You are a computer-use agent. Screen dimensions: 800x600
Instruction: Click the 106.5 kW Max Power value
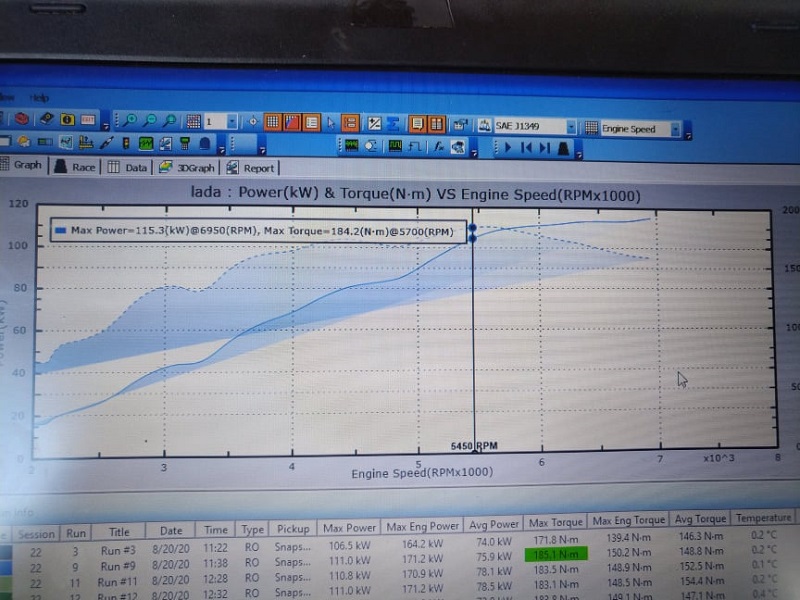point(349,545)
